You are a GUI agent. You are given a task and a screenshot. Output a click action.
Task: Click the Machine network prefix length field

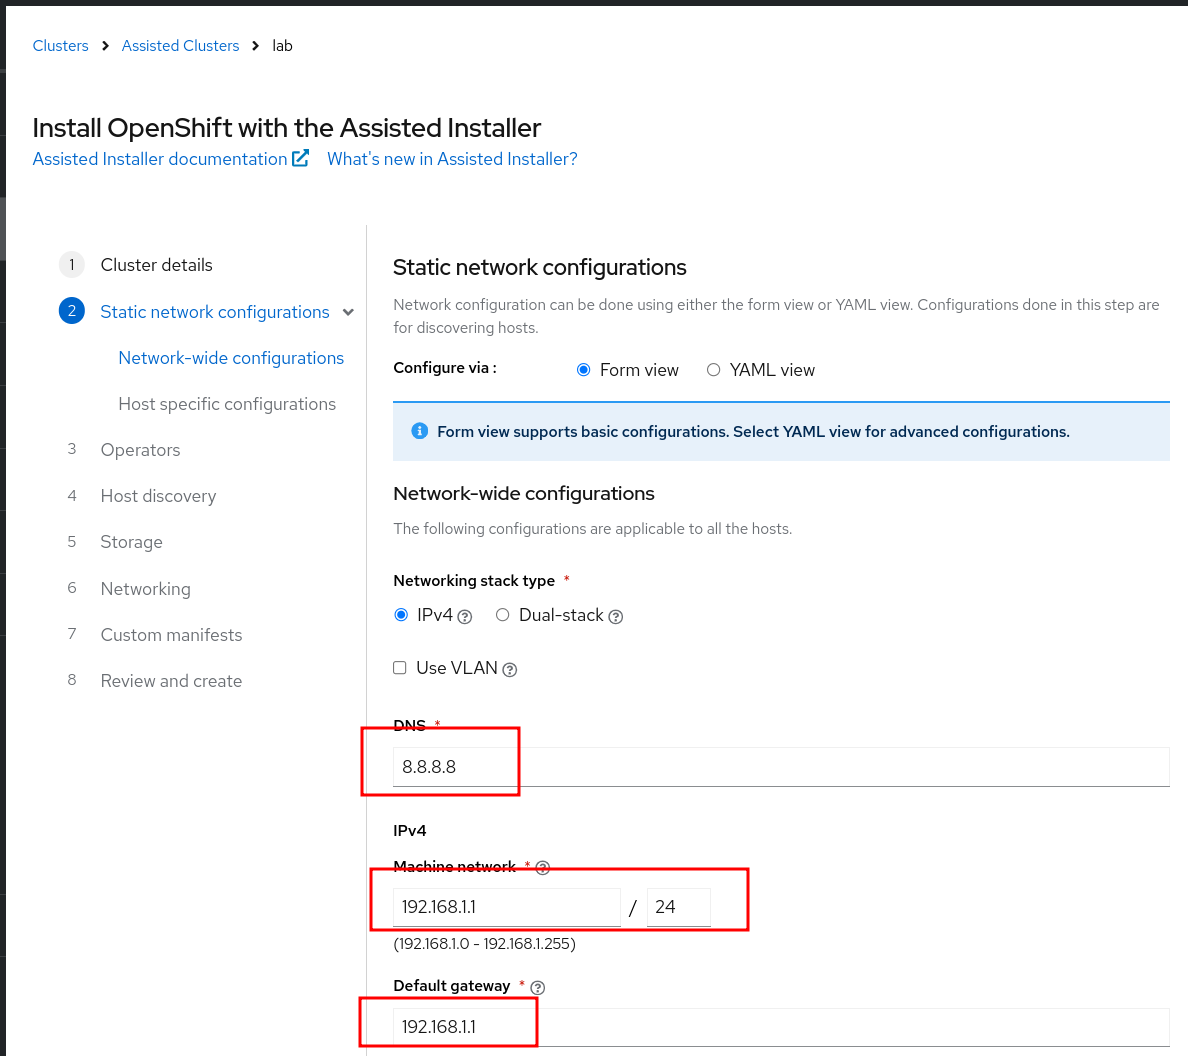pyautogui.click(x=679, y=907)
